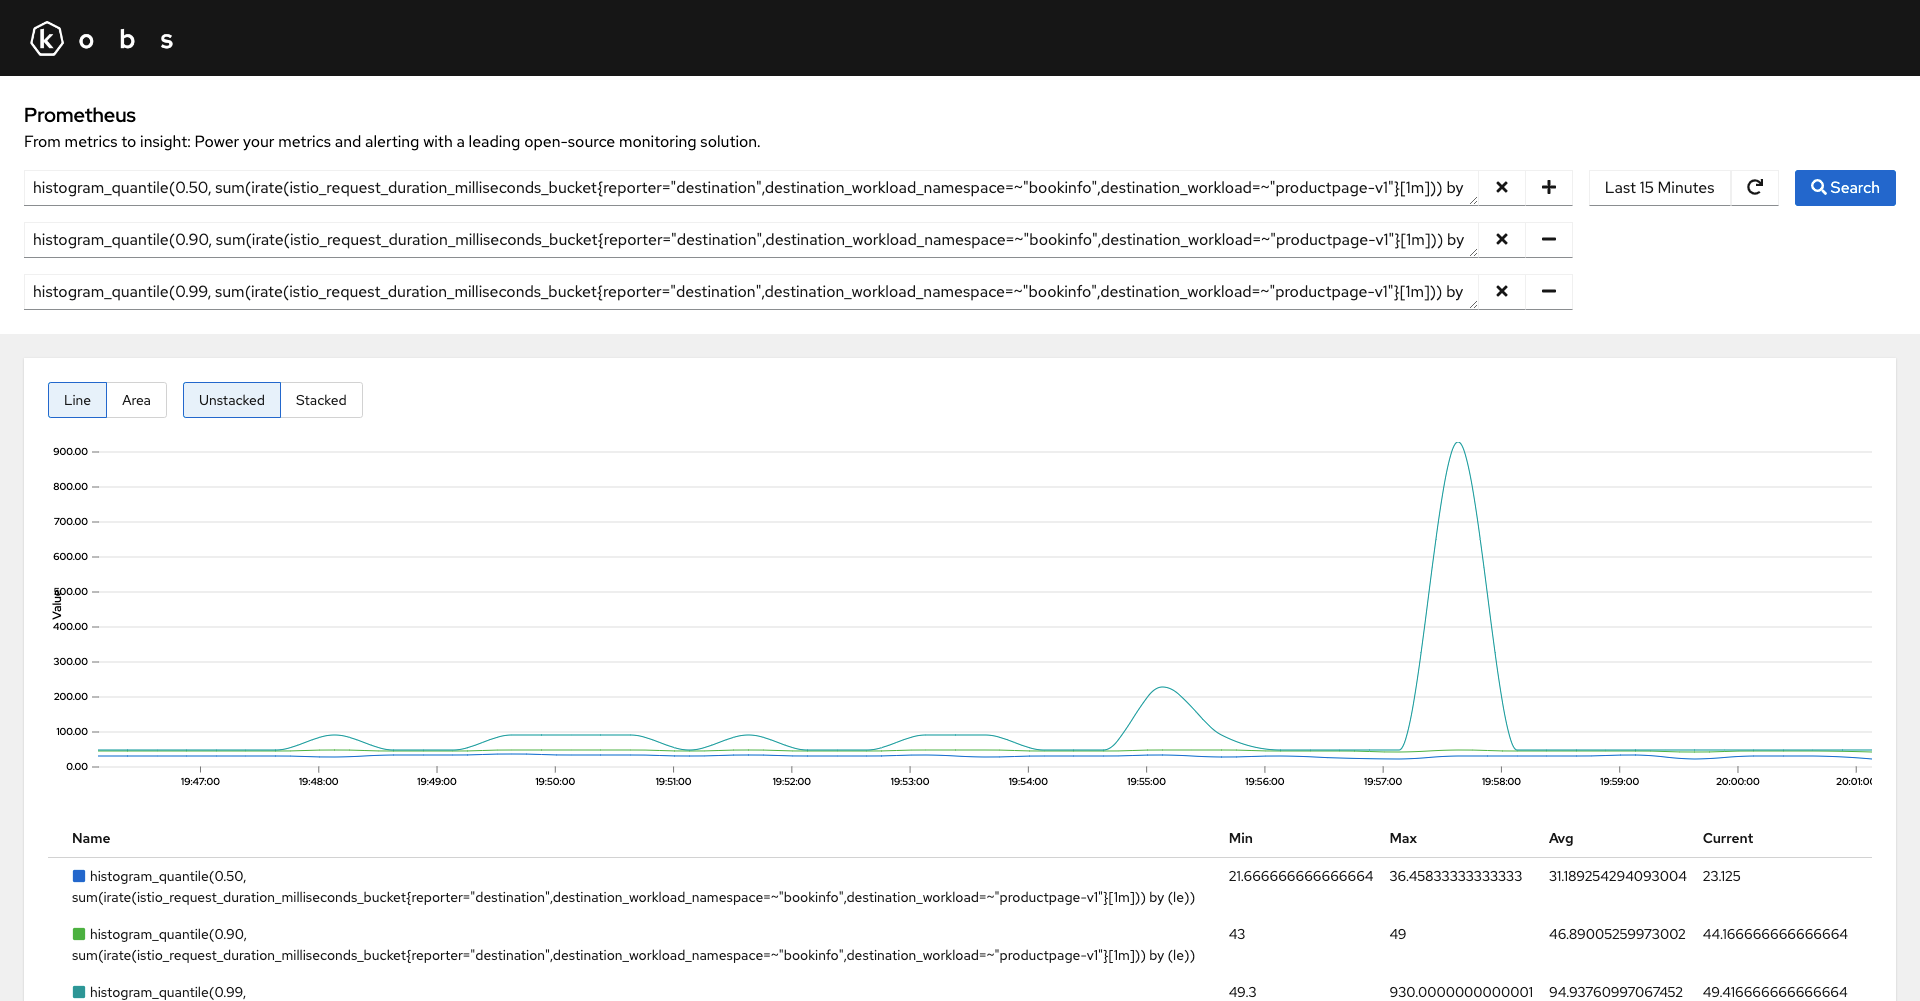Open the kobs logo home link
The height and width of the screenshot is (1001, 1920).
[102, 39]
